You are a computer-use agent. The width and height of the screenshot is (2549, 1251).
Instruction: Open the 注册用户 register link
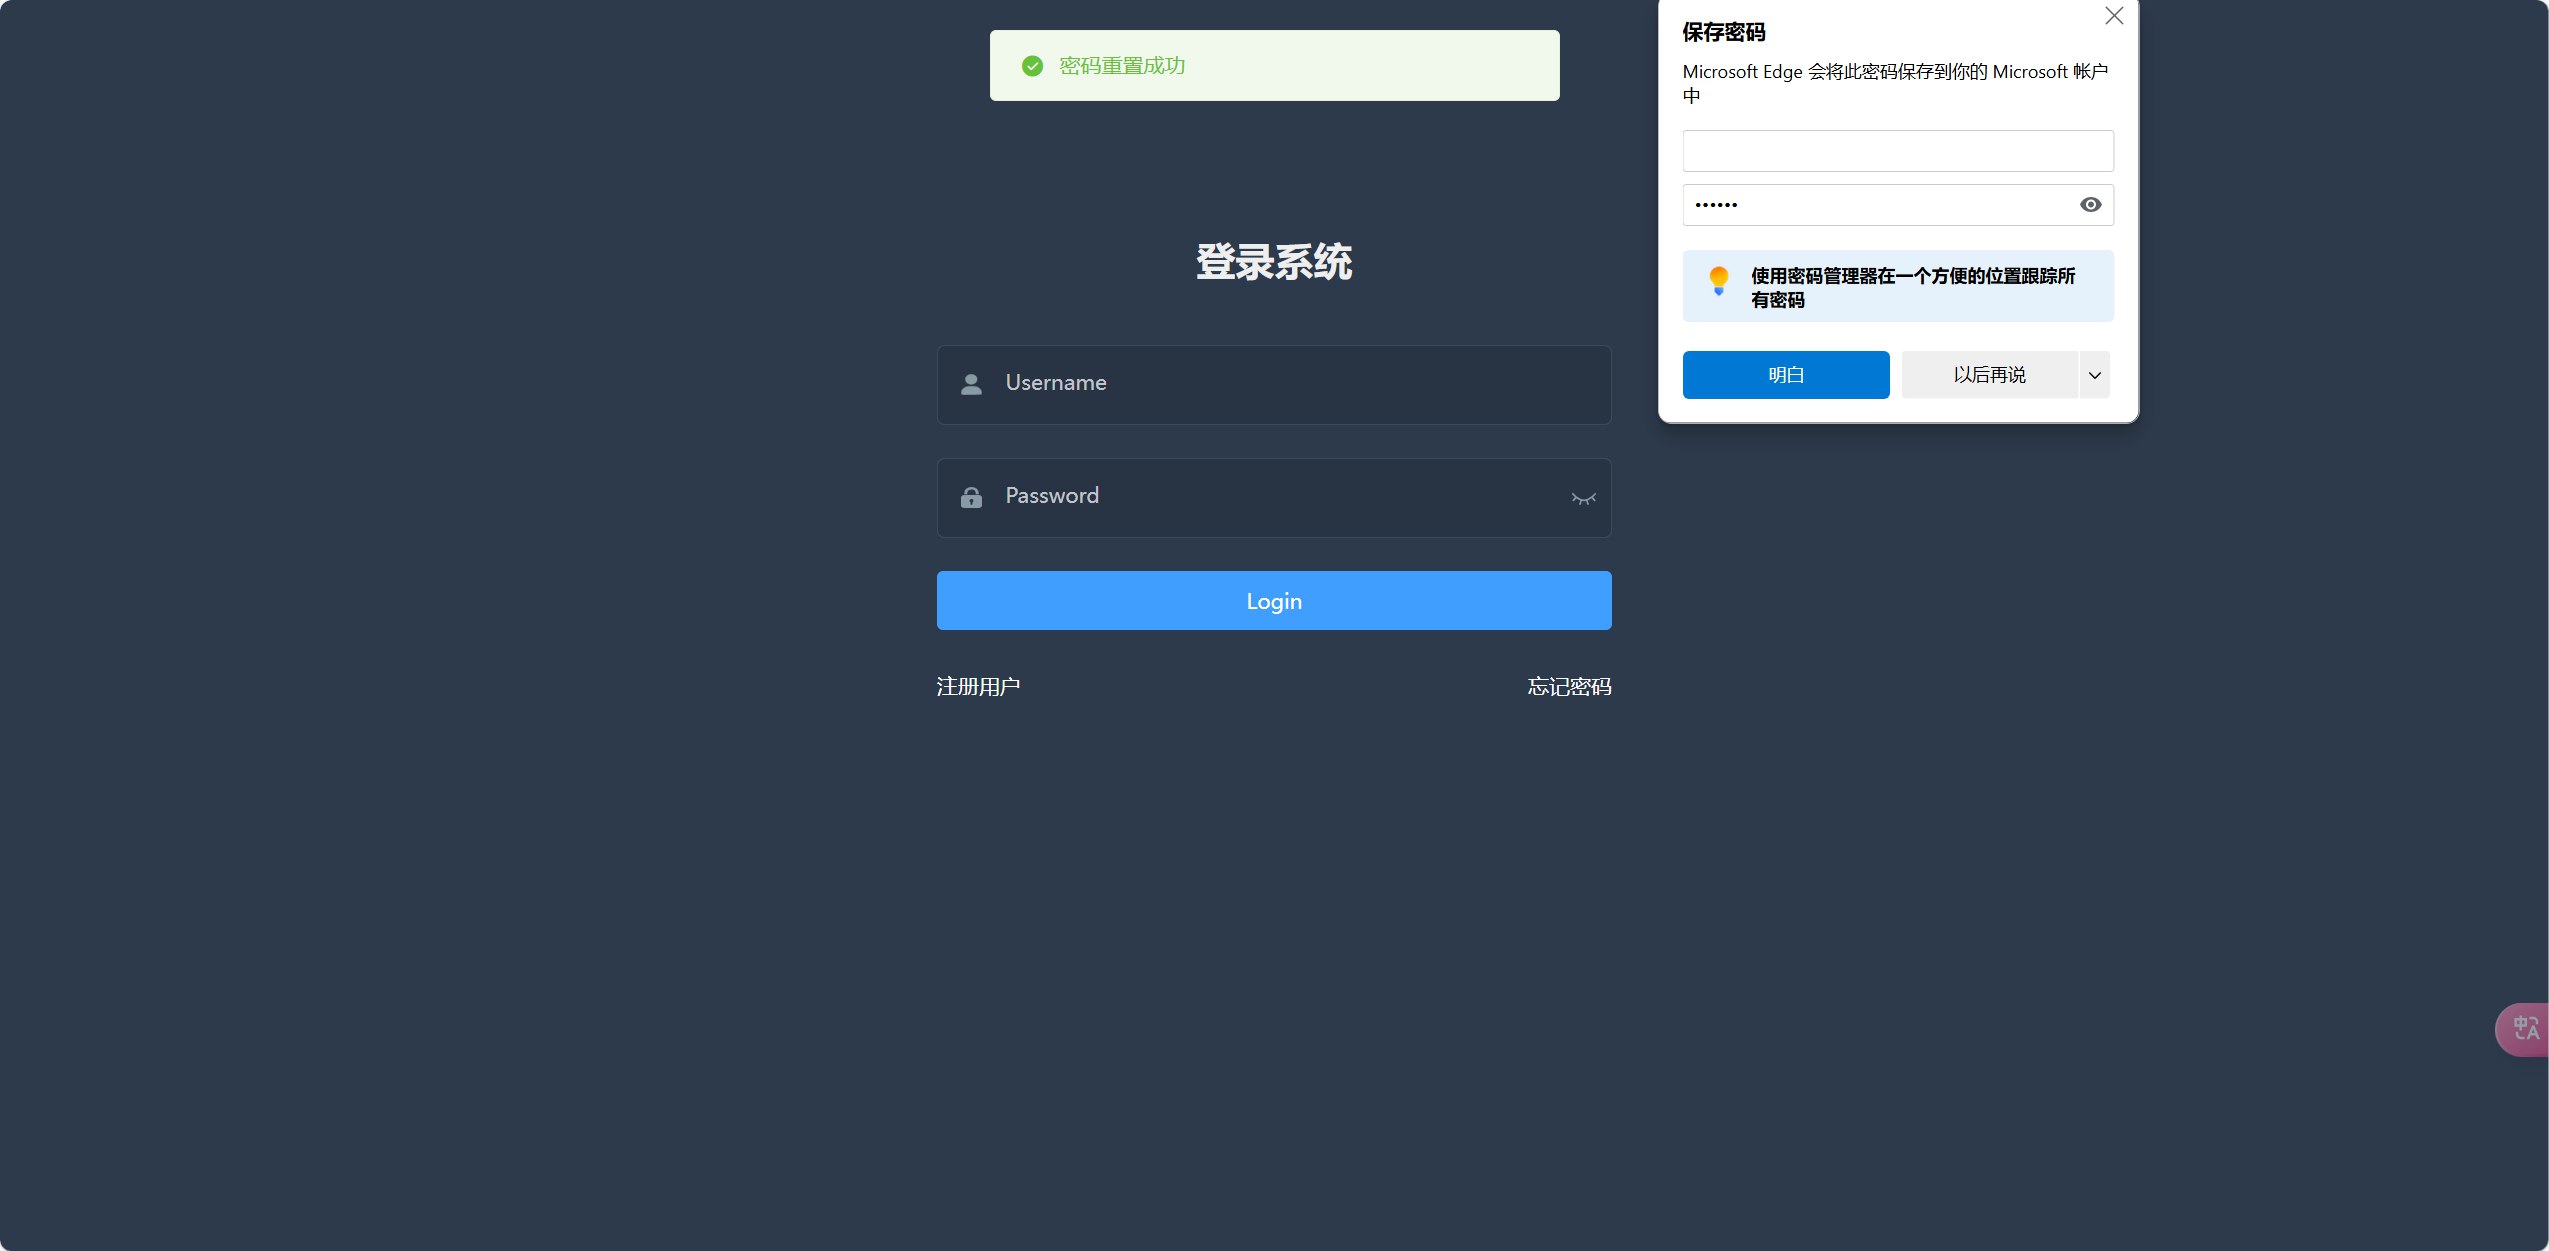click(x=978, y=687)
